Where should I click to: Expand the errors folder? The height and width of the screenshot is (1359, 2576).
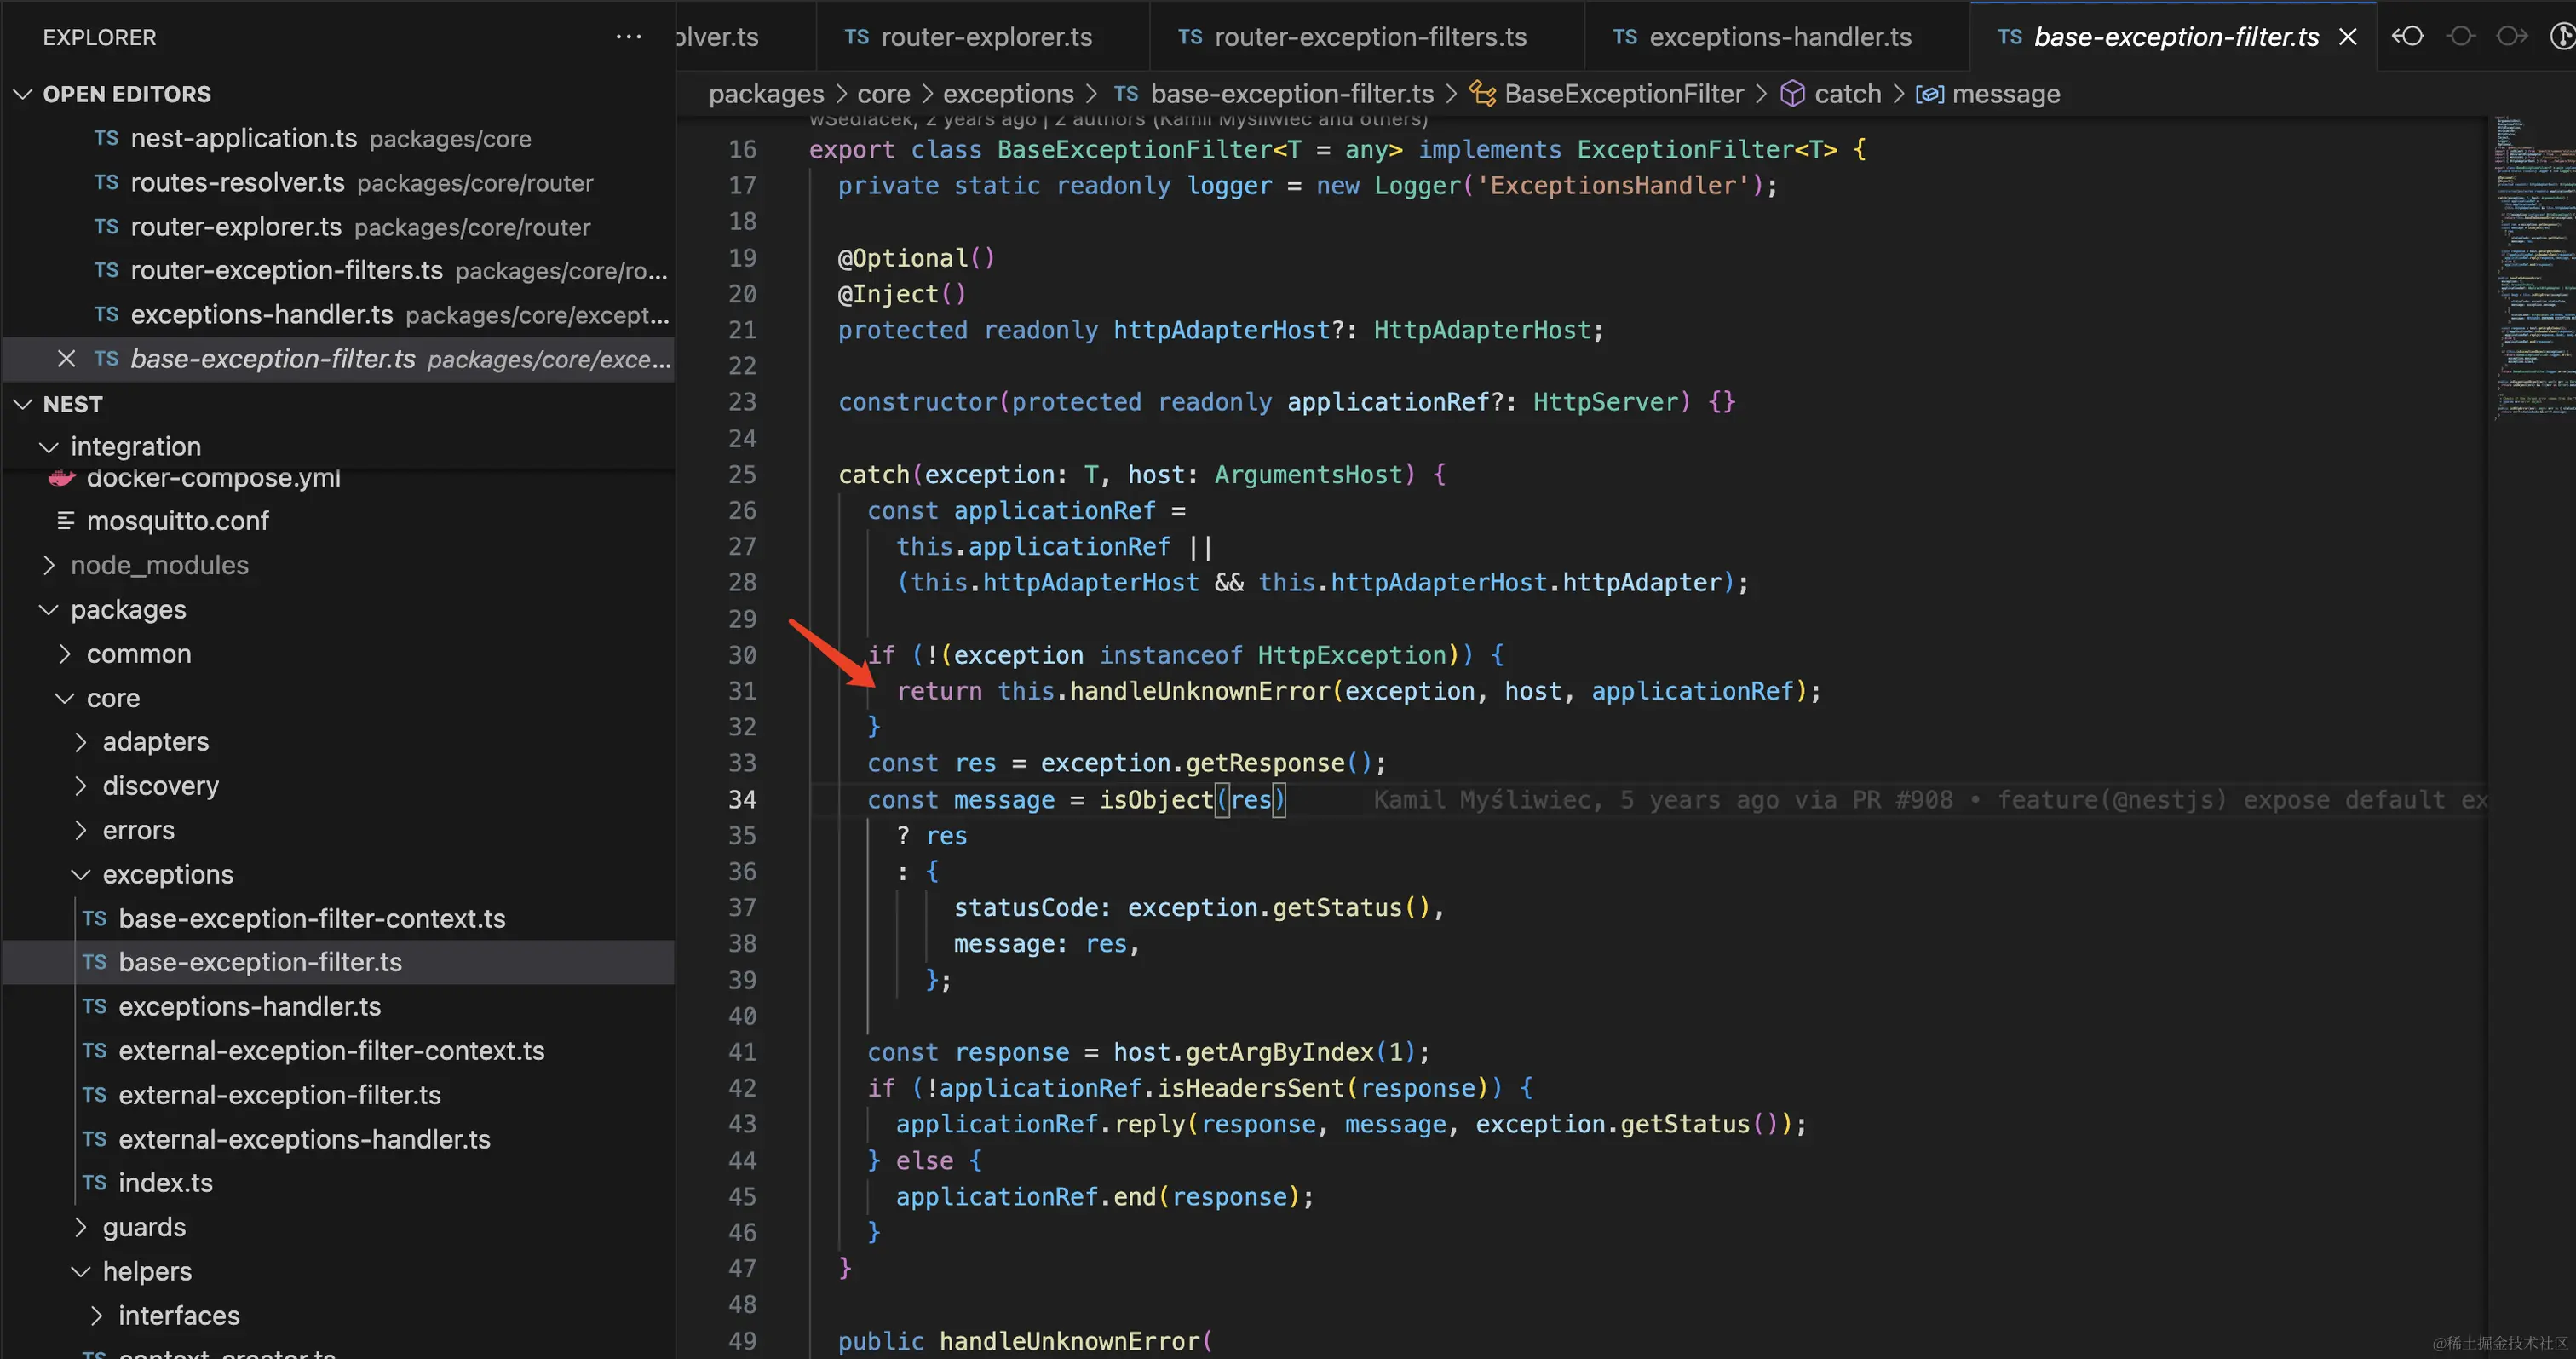81,830
